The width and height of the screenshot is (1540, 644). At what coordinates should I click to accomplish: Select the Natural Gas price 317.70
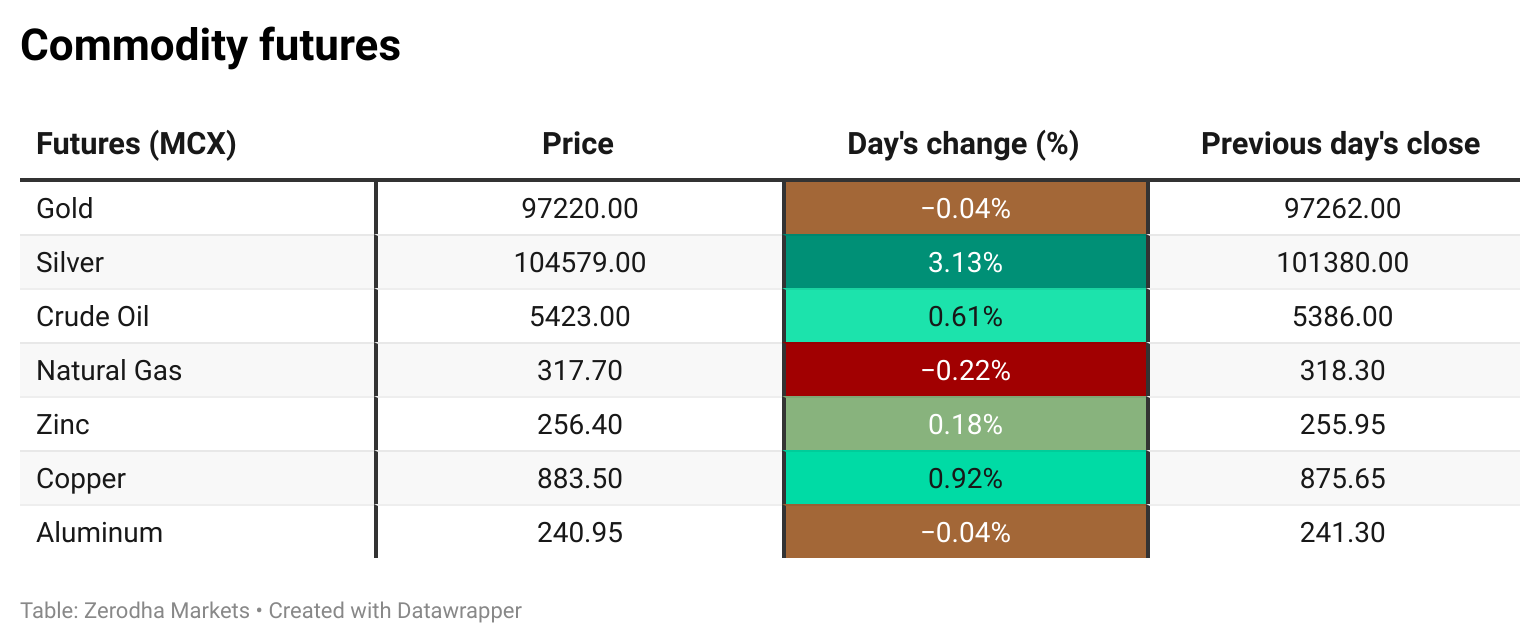[580, 371]
